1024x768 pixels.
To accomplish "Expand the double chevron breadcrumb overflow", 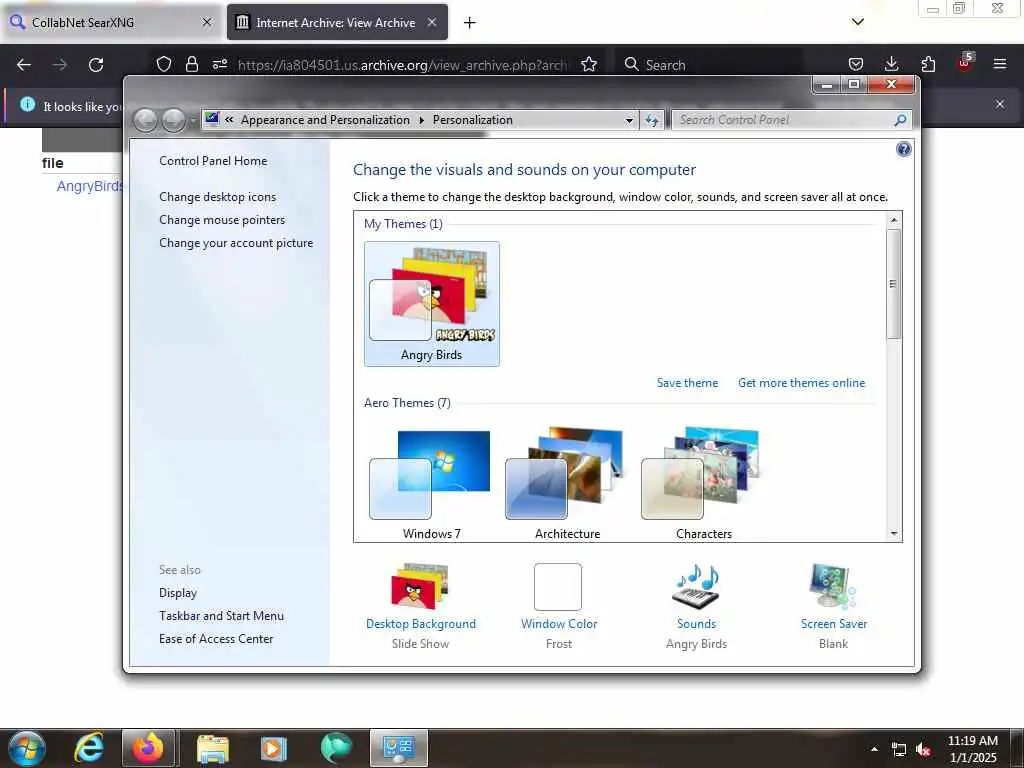I will (229, 120).
